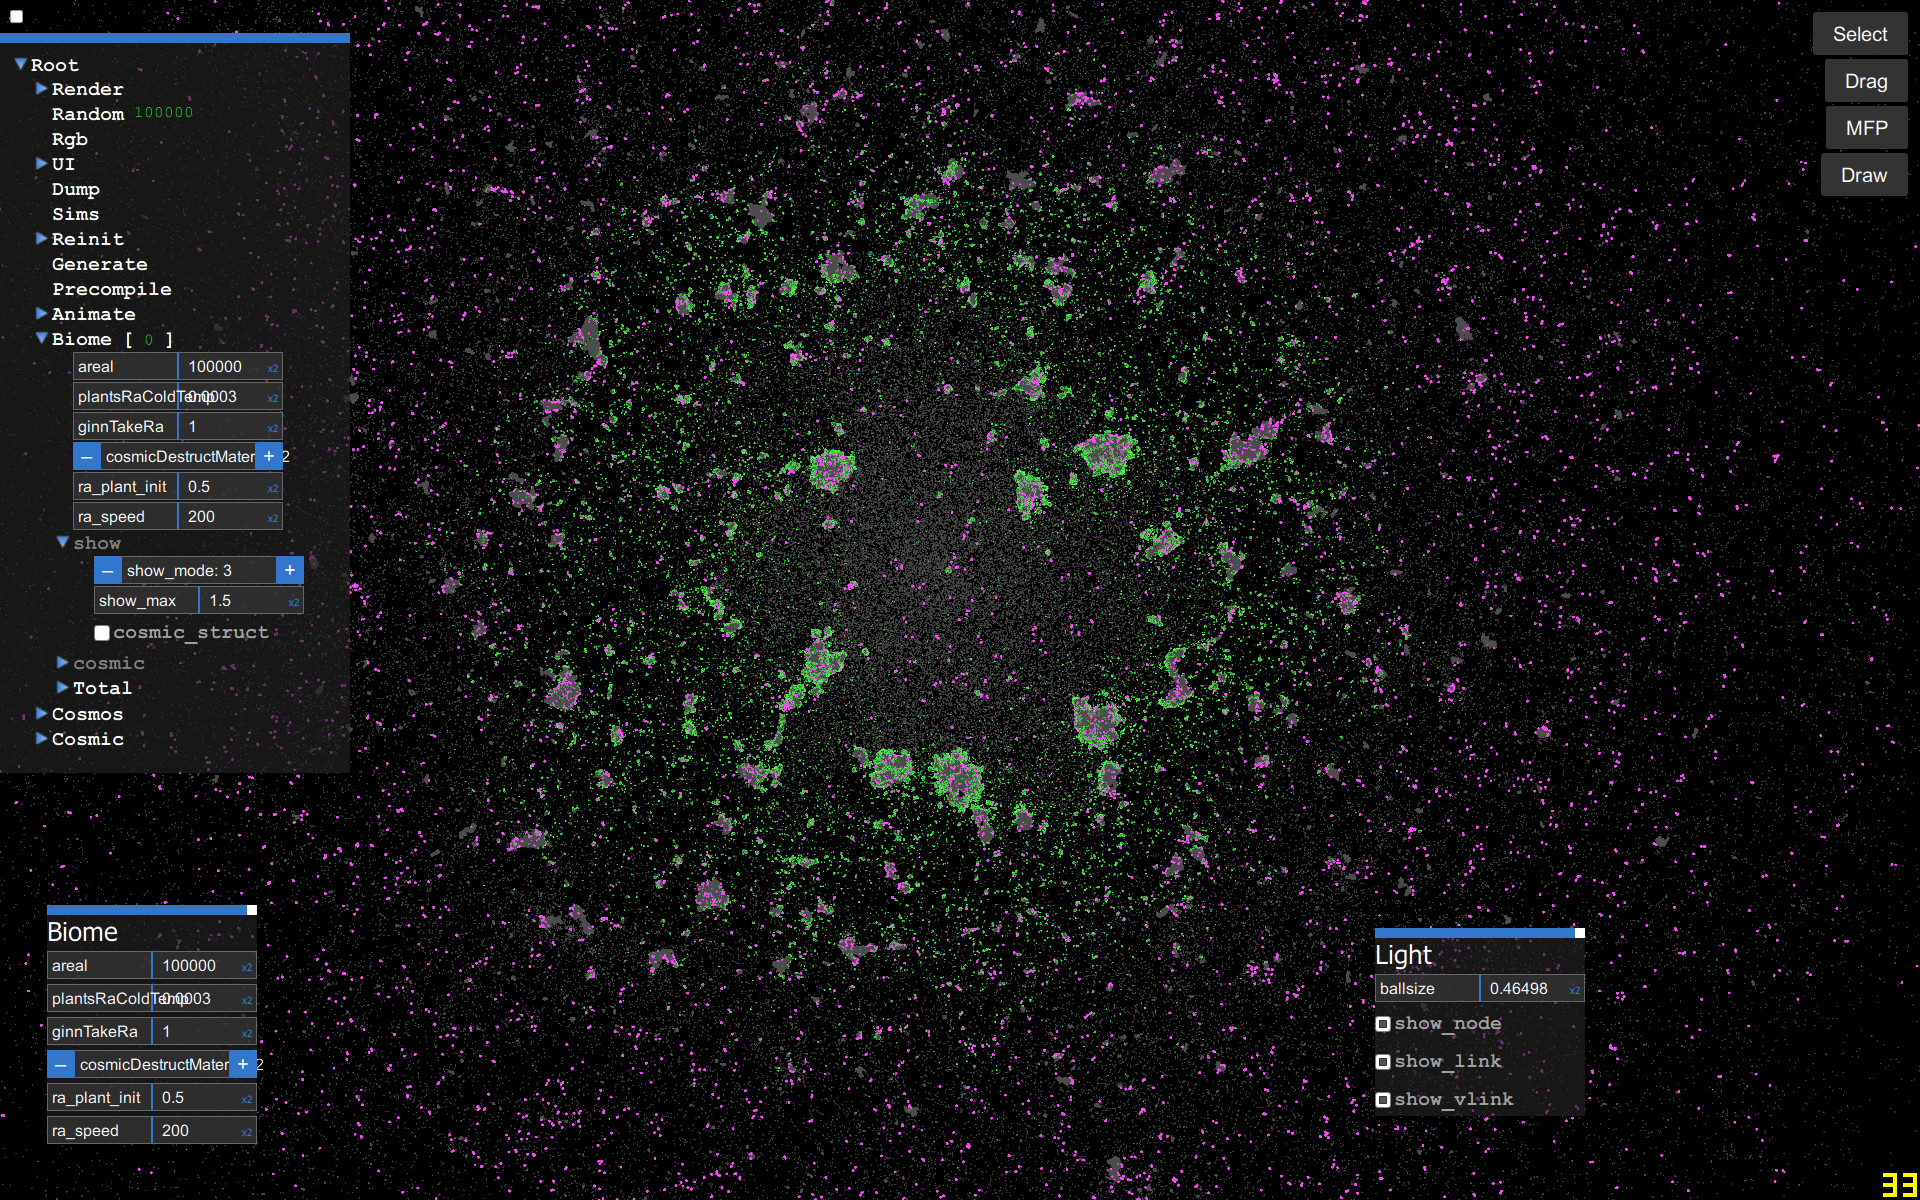
Task: Click x2 multiplier for areal in floating Biome panel
Action: [247, 967]
